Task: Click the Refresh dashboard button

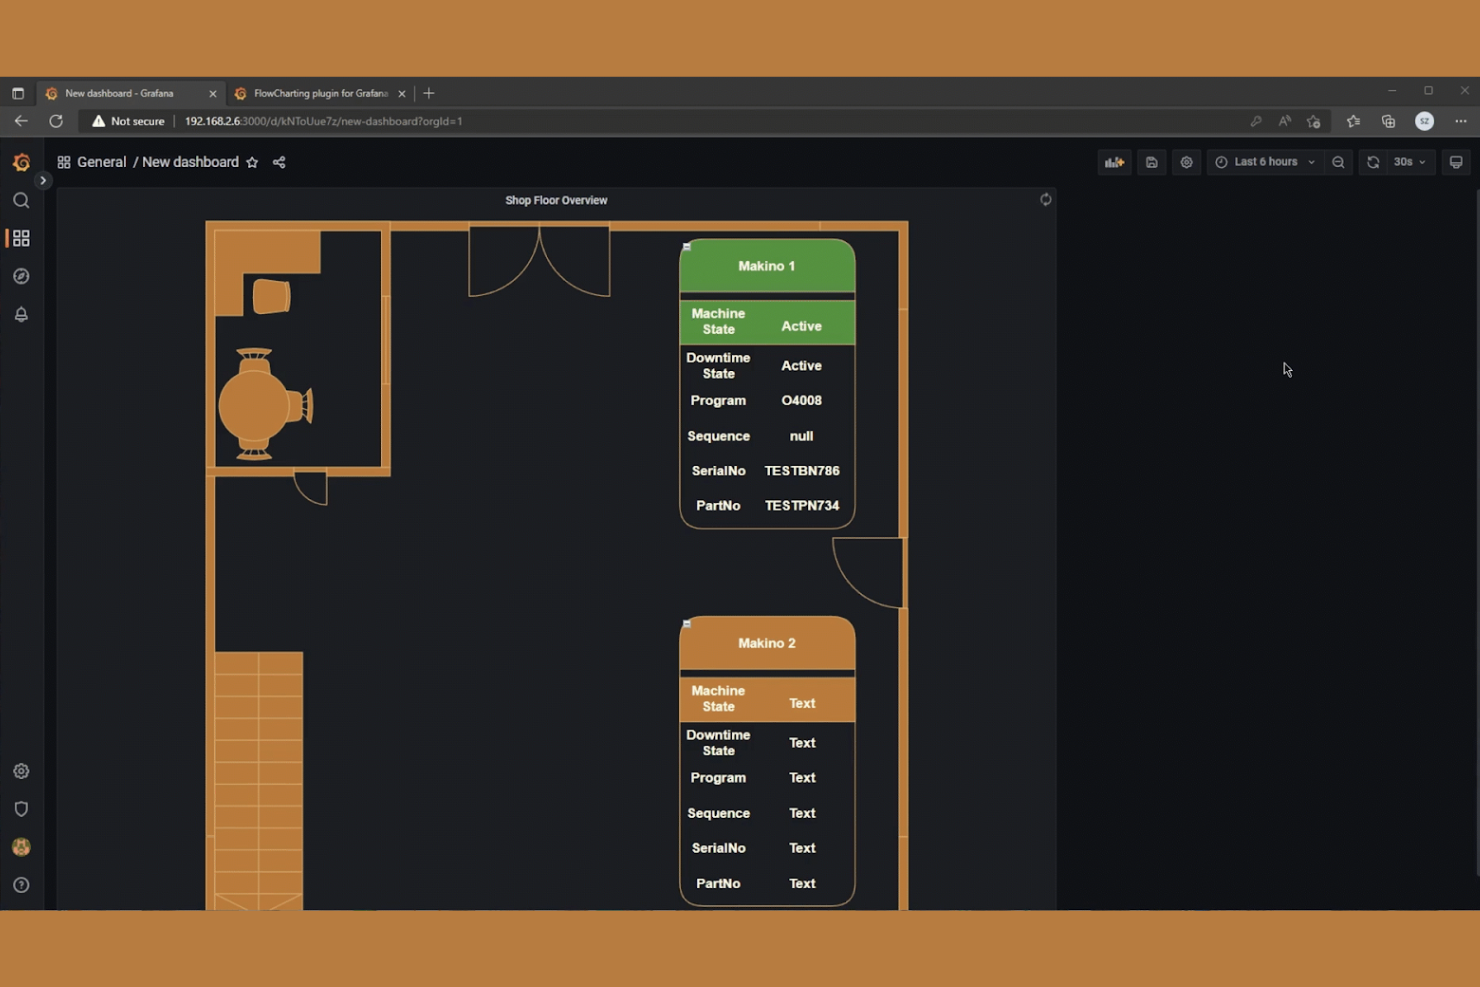Action: click(1372, 161)
